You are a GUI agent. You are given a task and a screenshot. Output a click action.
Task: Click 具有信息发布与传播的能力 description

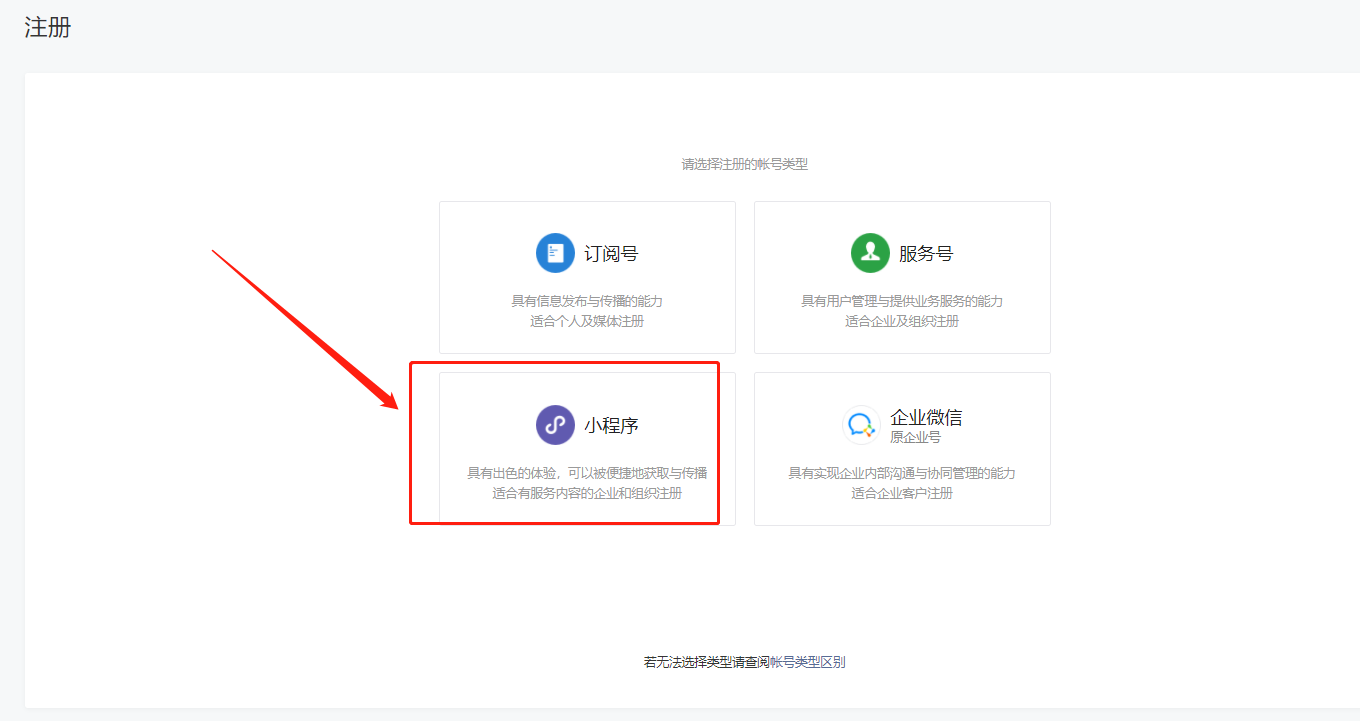coord(587,301)
